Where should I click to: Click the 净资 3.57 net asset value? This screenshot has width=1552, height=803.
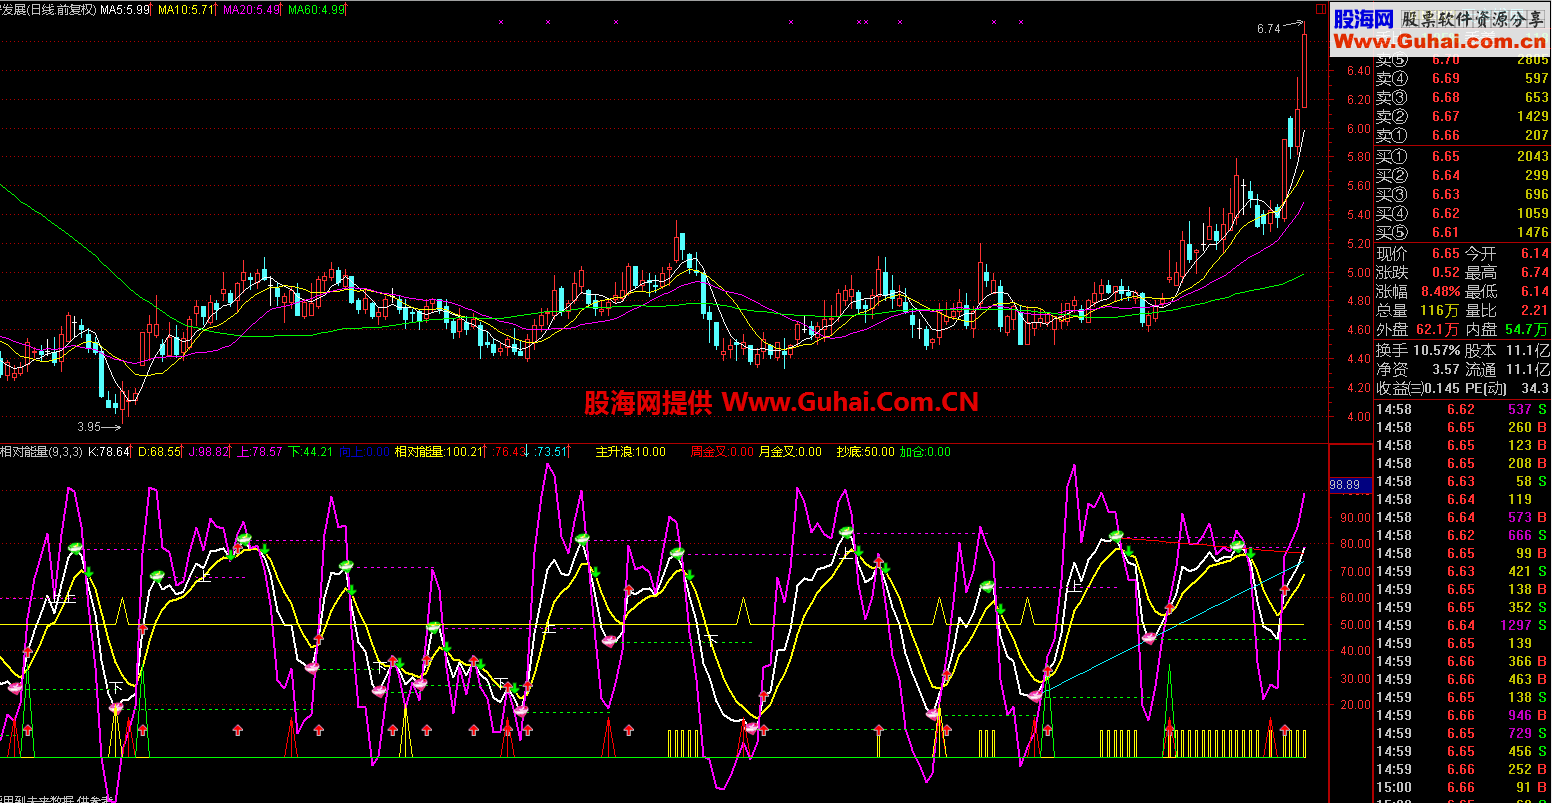click(1446, 369)
